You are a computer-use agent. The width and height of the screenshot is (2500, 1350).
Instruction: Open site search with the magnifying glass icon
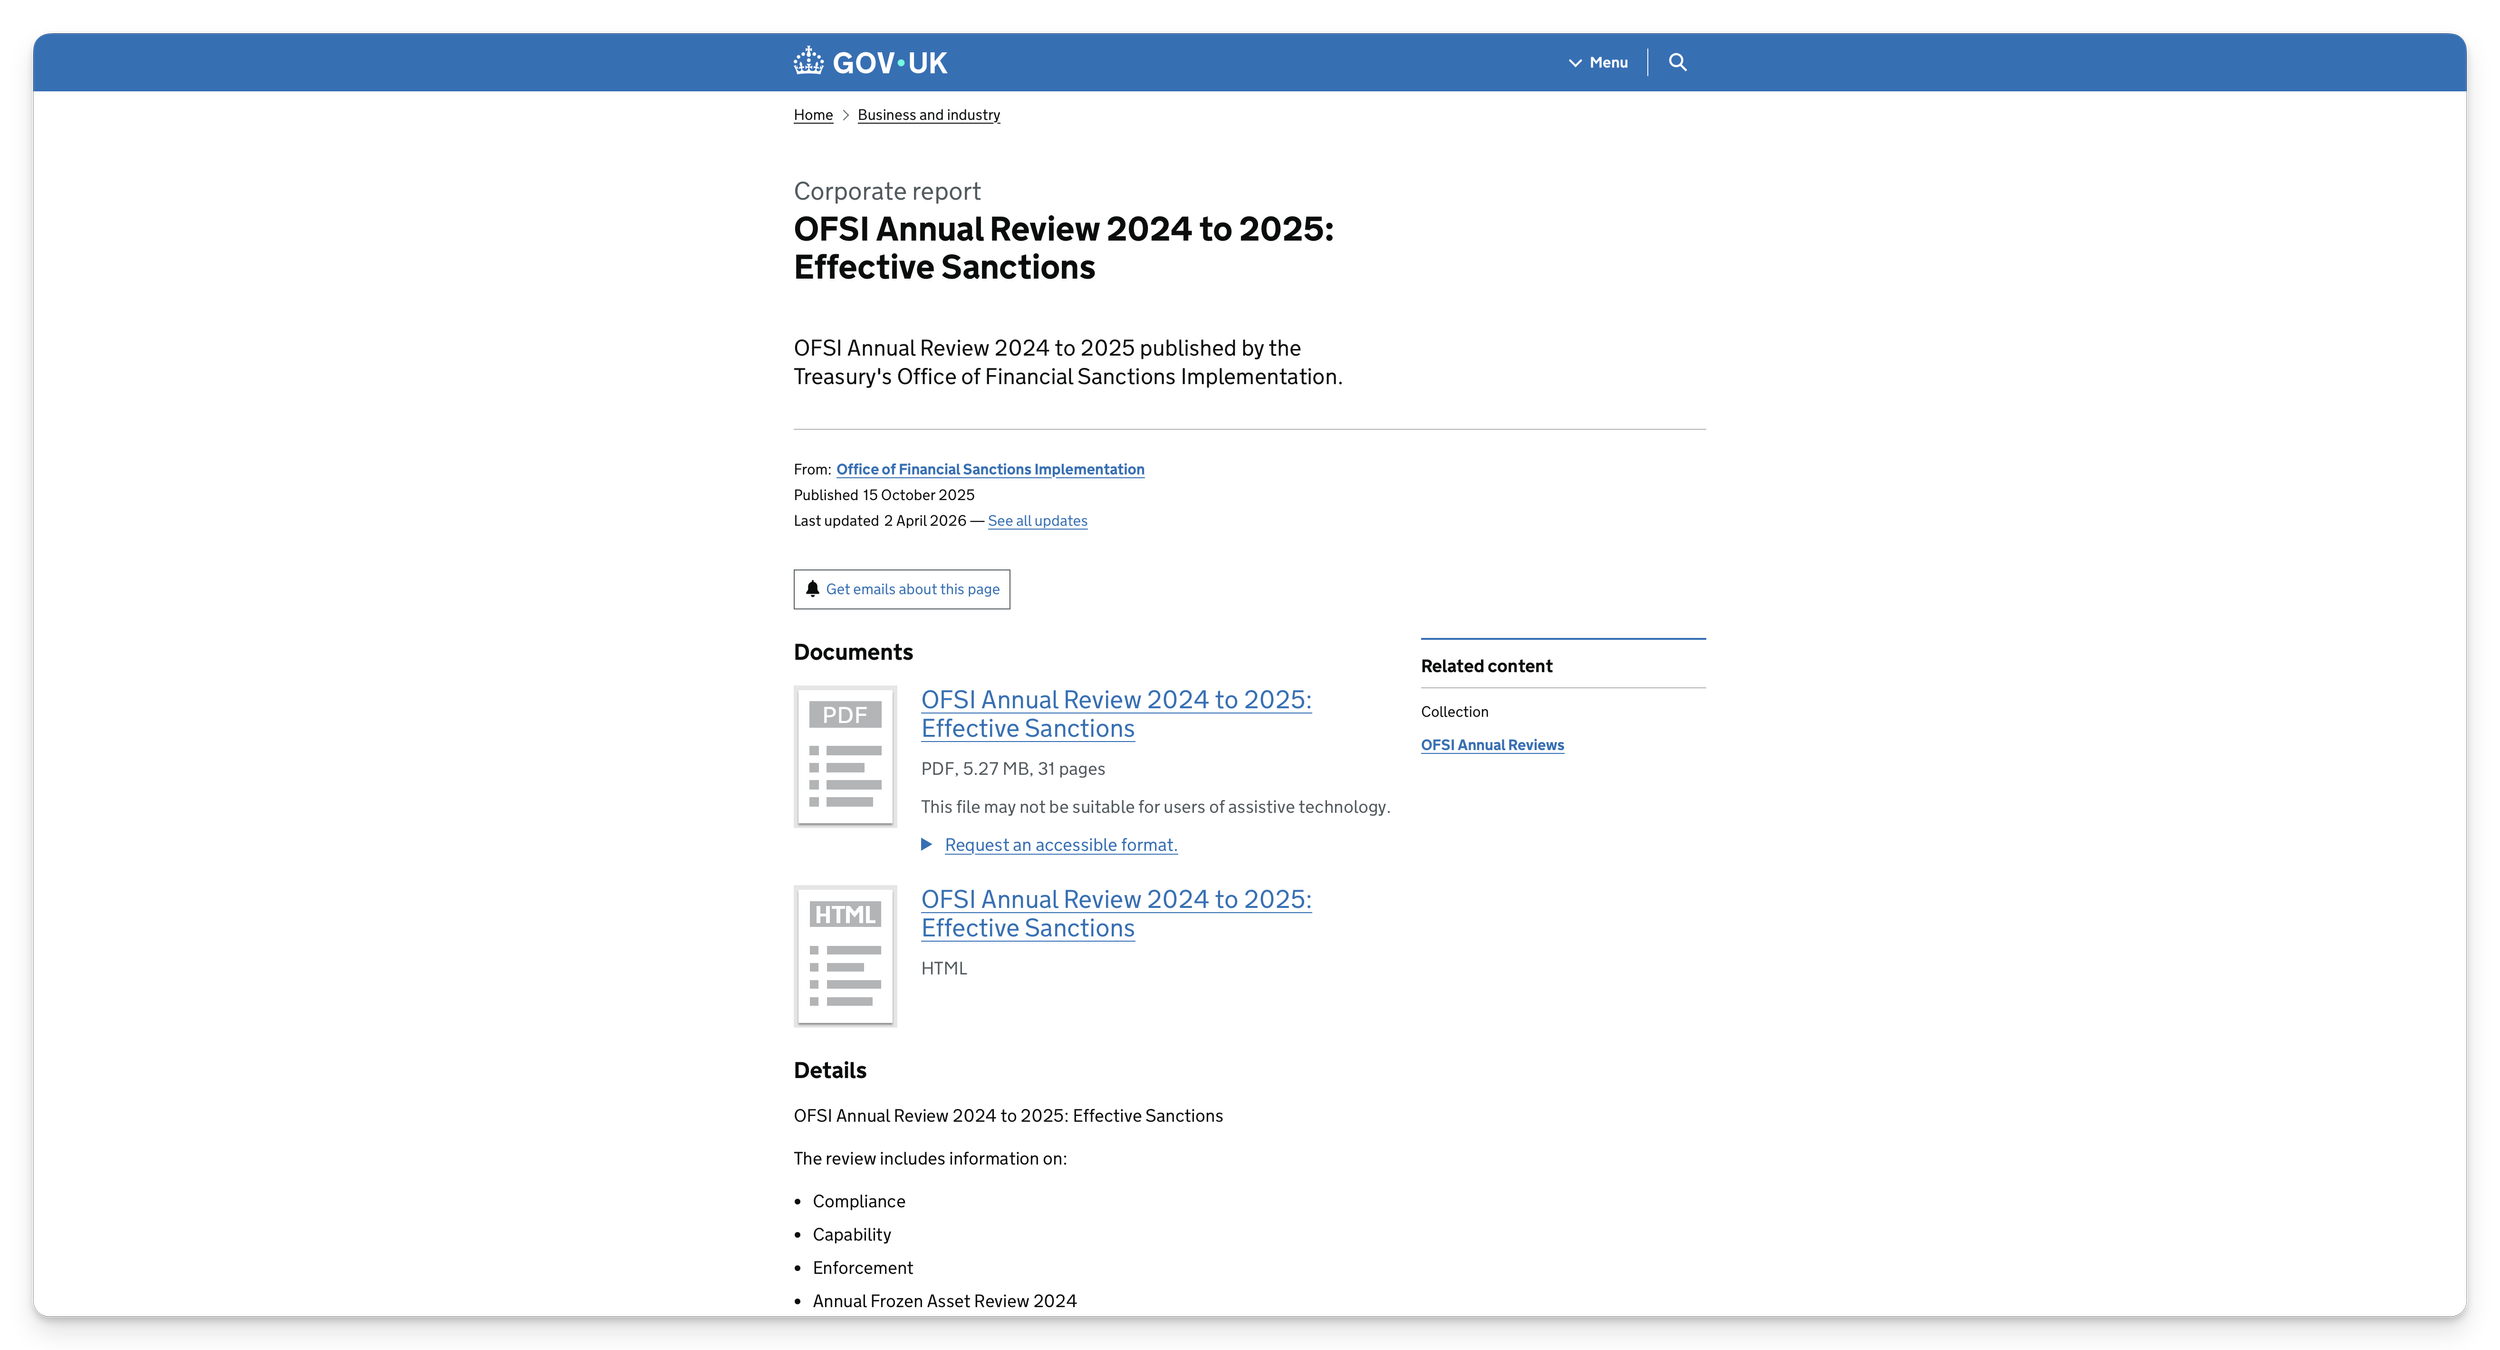[x=1679, y=61]
